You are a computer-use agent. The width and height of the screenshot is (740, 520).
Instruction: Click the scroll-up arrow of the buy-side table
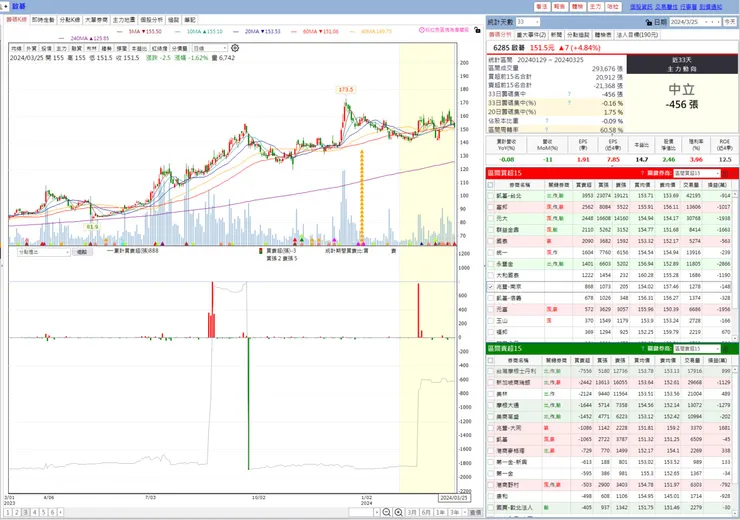(x=734, y=194)
